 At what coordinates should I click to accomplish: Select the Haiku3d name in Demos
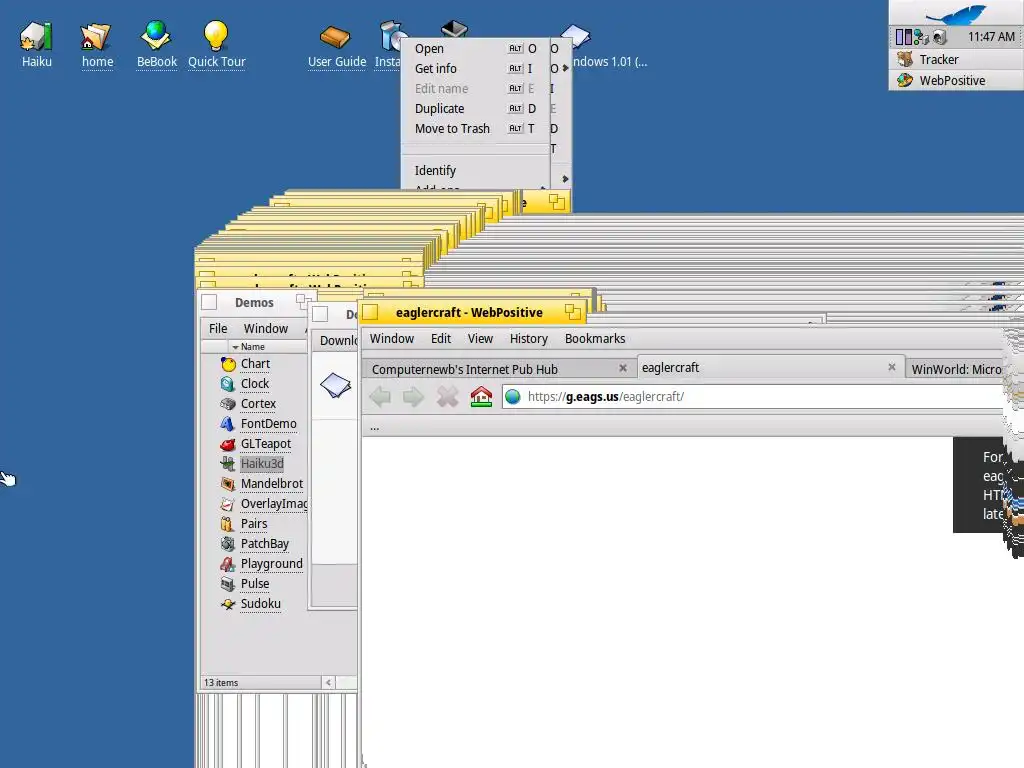[262, 464]
